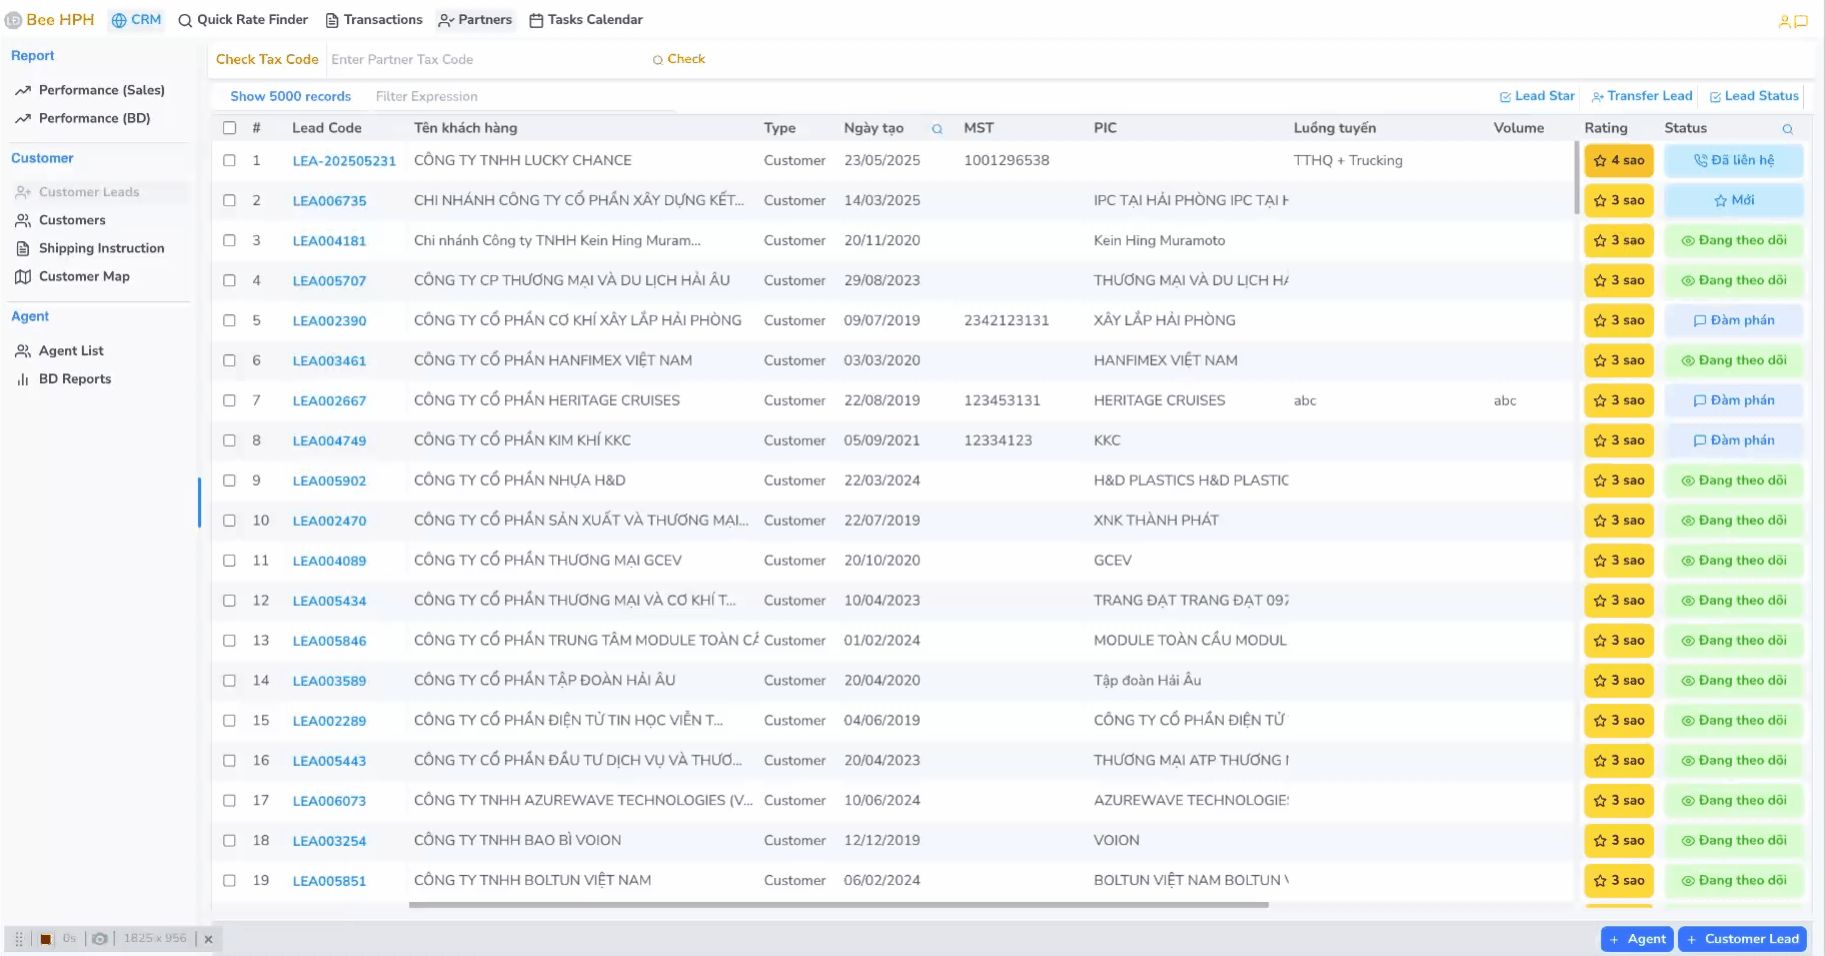This screenshot has height=956, width=1825.
Task: Open the user profile icon
Action: click(1784, 21)
